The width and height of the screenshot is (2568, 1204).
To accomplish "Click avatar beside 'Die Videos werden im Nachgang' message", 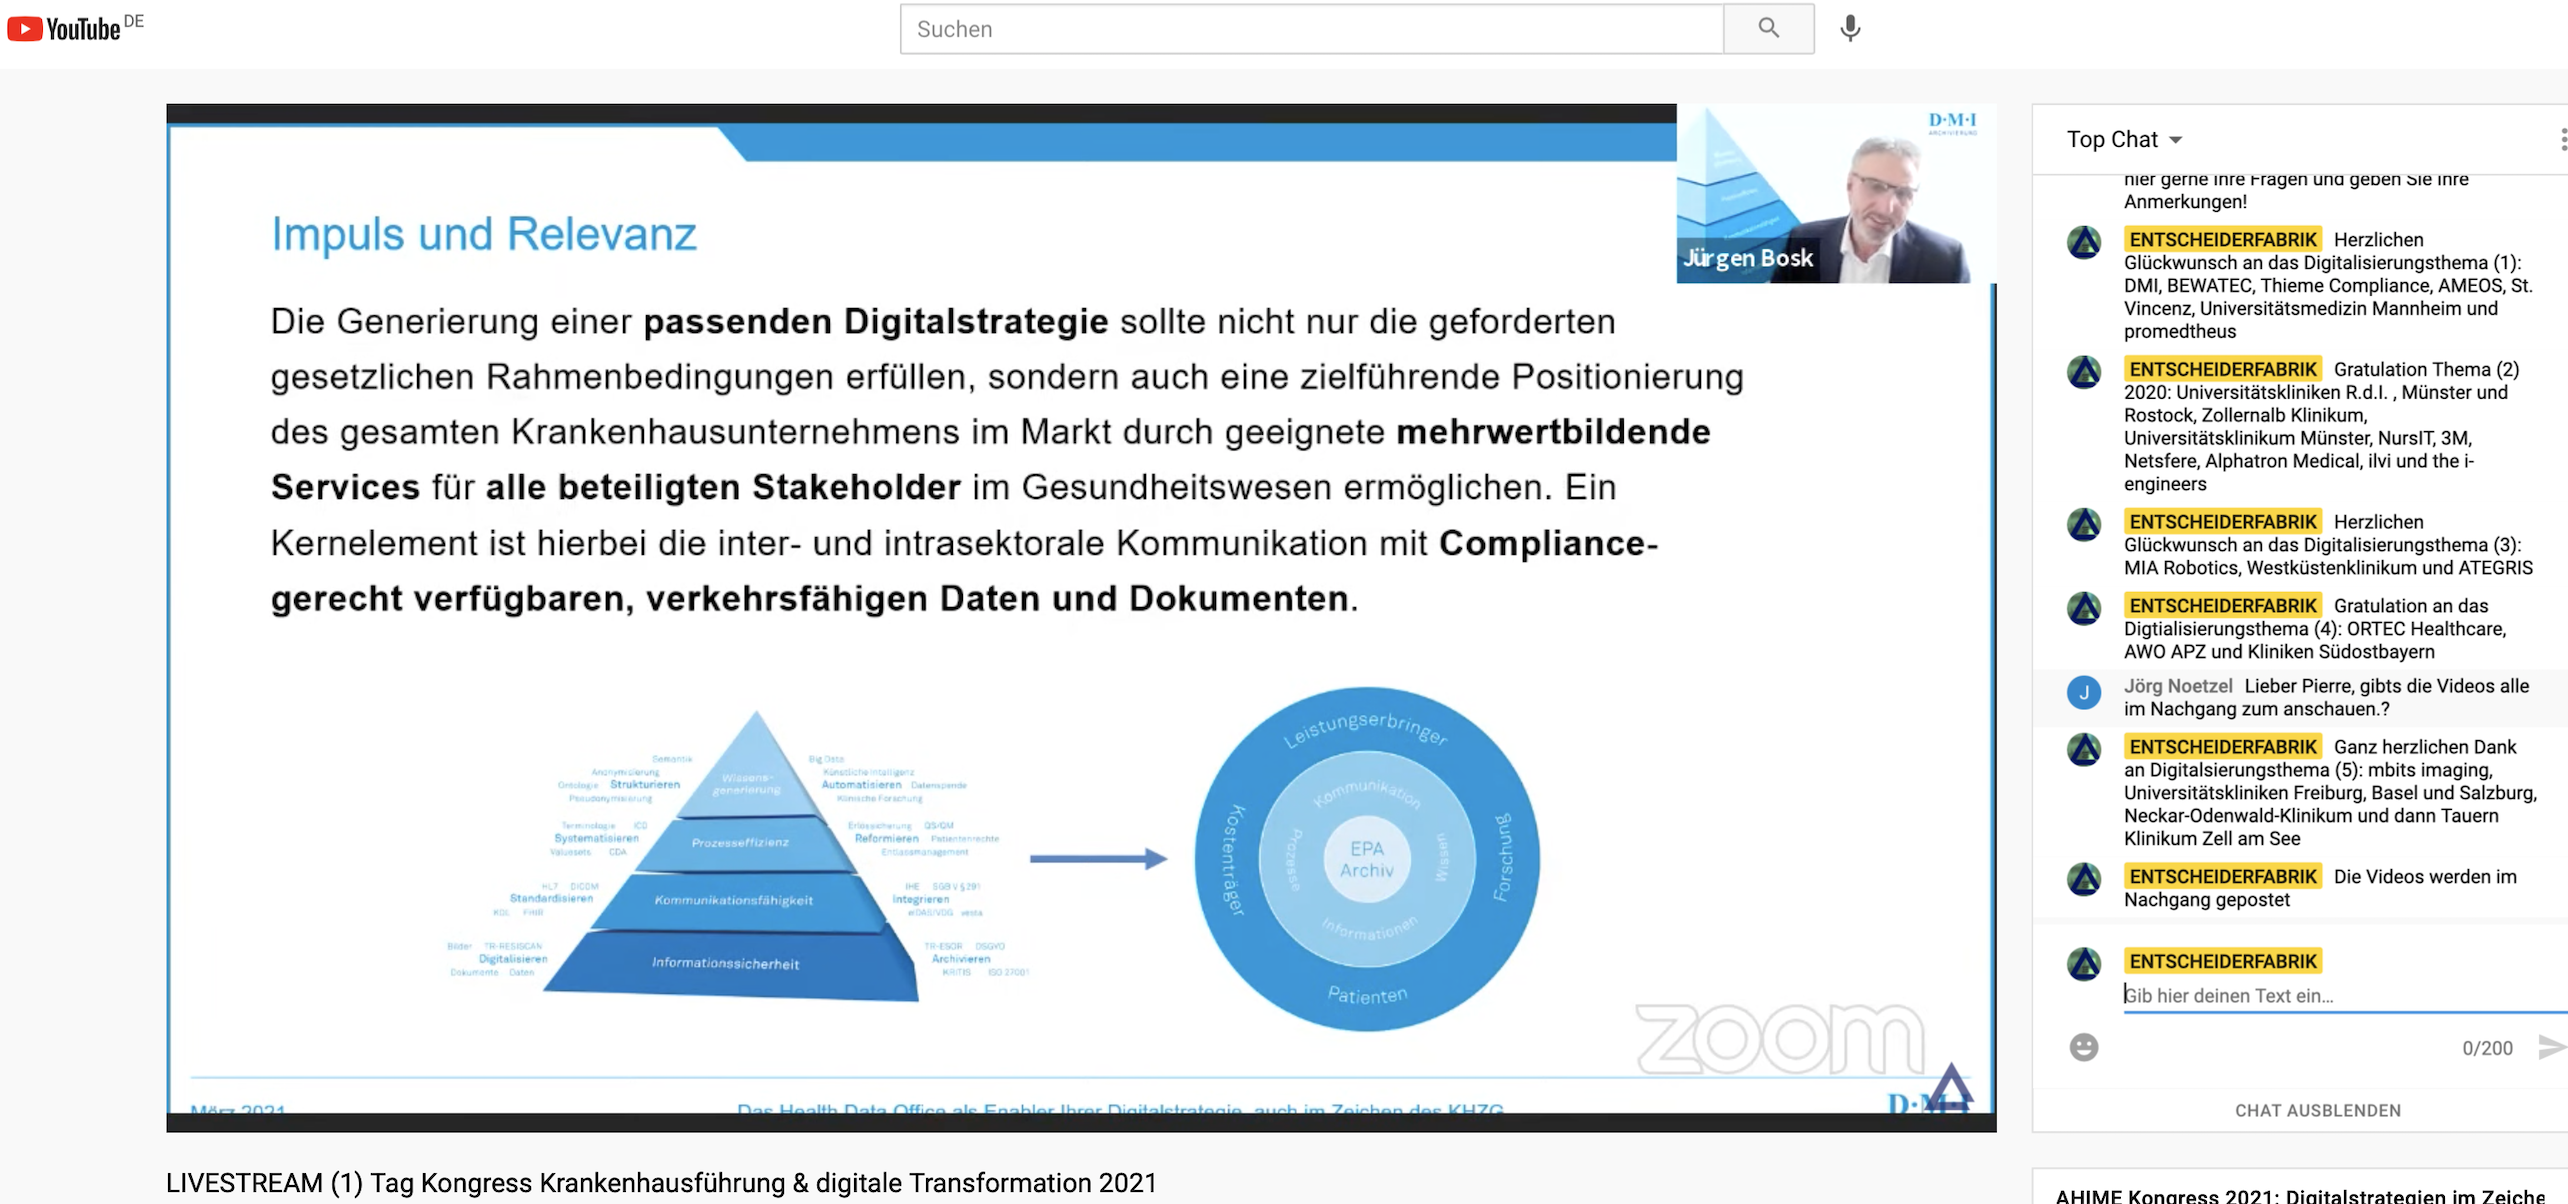I will click(2084, 879).
